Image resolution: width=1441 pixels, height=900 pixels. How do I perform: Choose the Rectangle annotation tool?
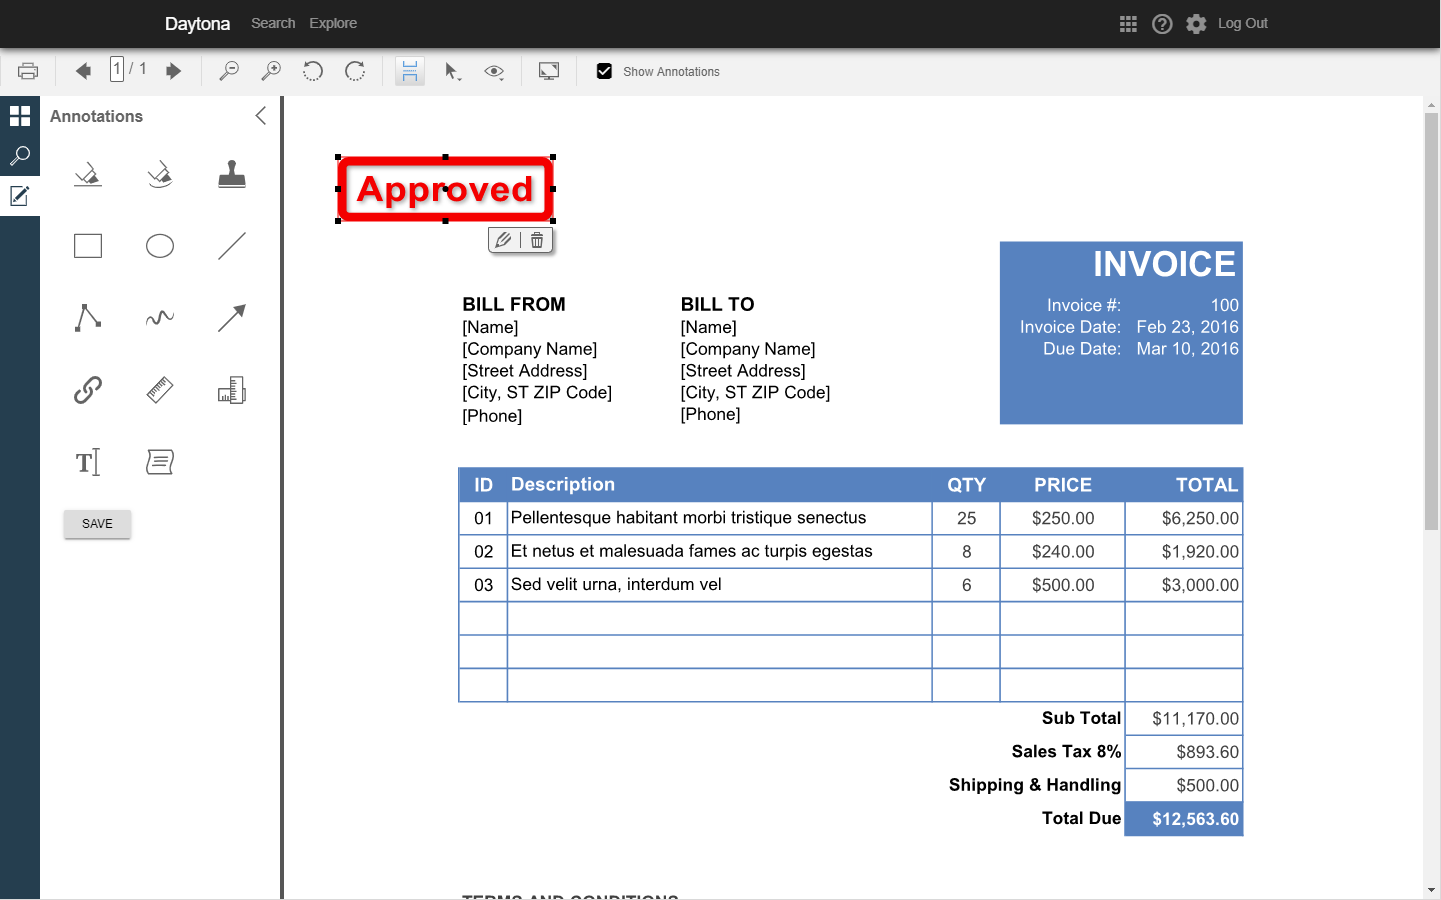tap(88, 246)
